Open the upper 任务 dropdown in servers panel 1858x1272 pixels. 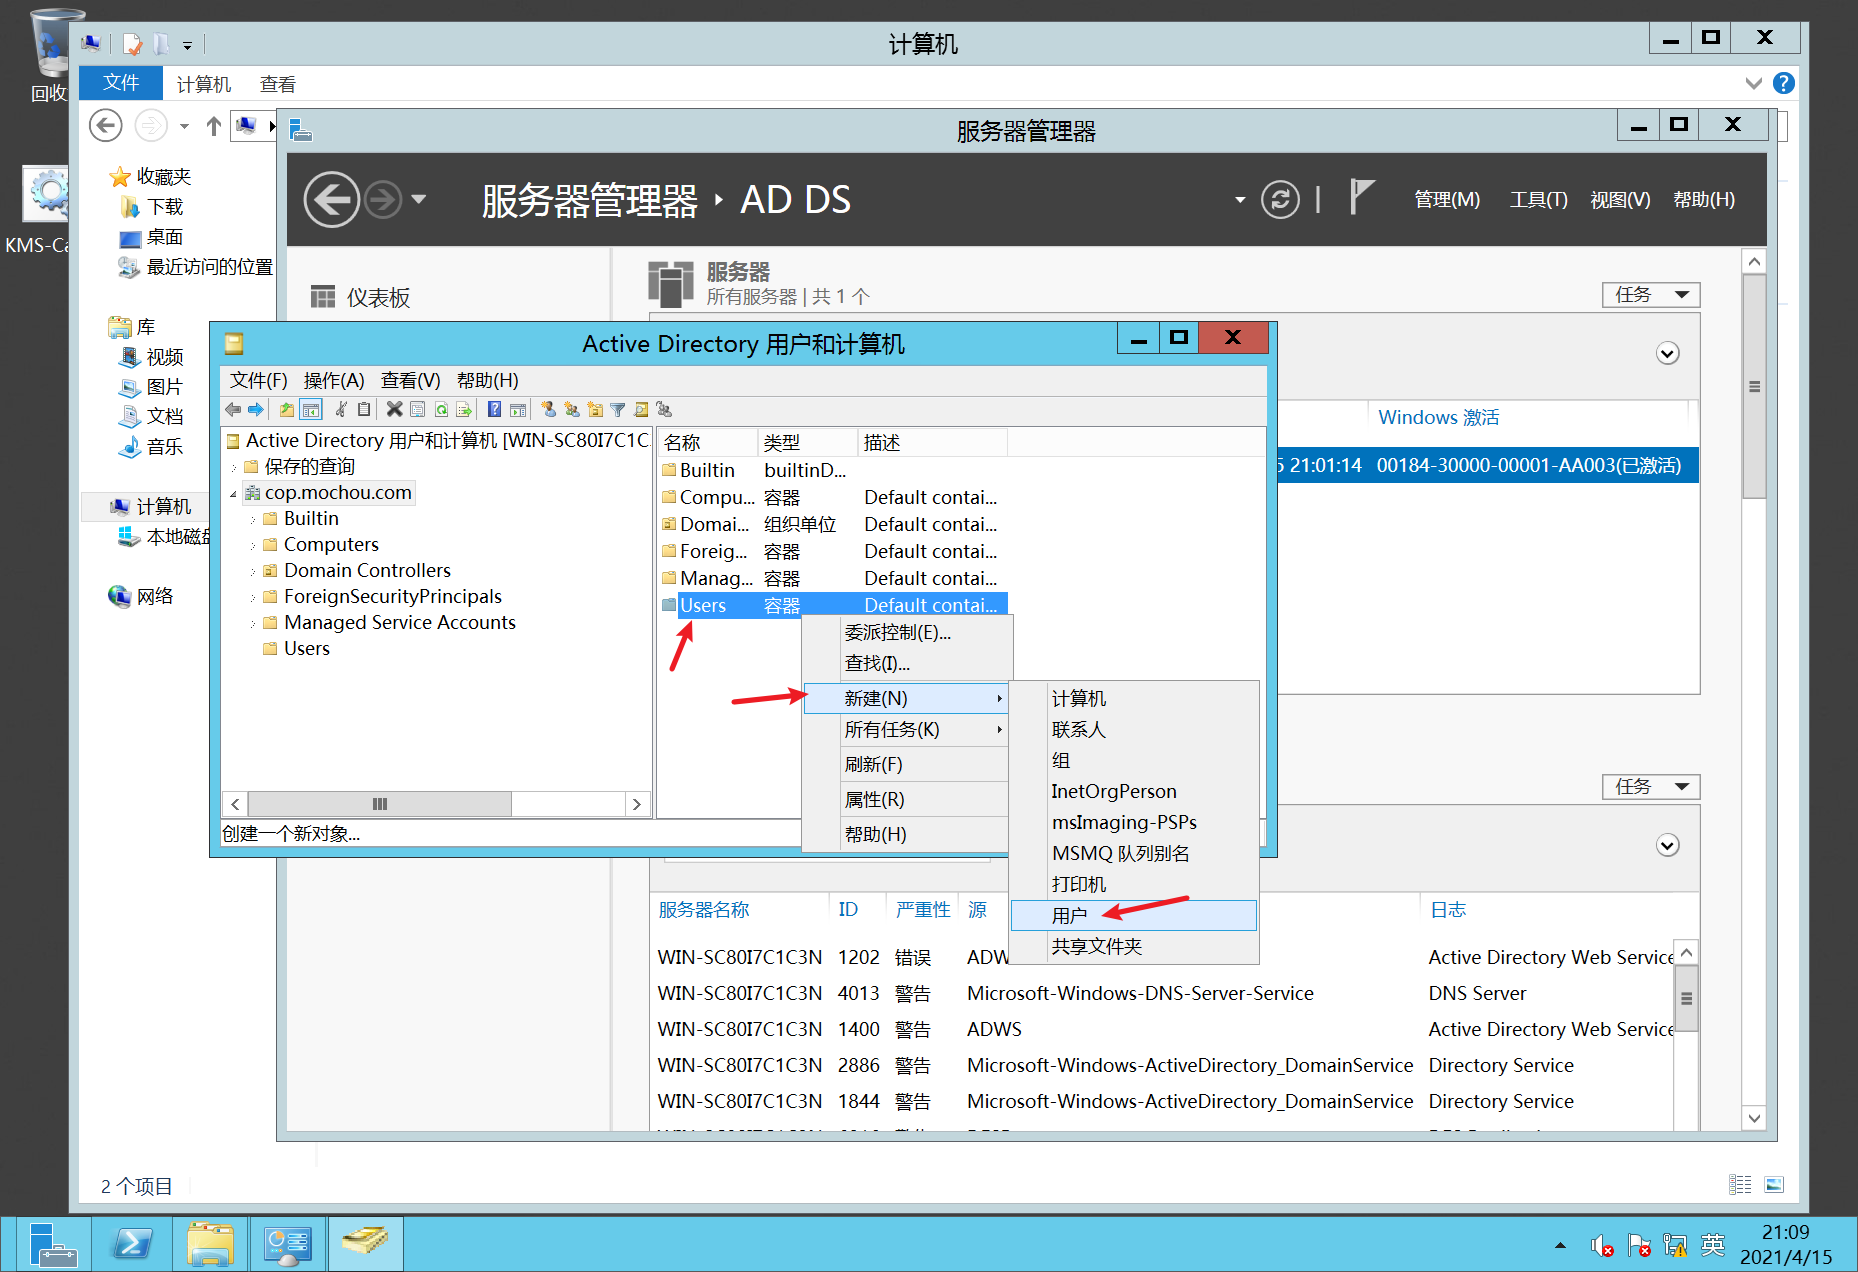point(1651,295)
